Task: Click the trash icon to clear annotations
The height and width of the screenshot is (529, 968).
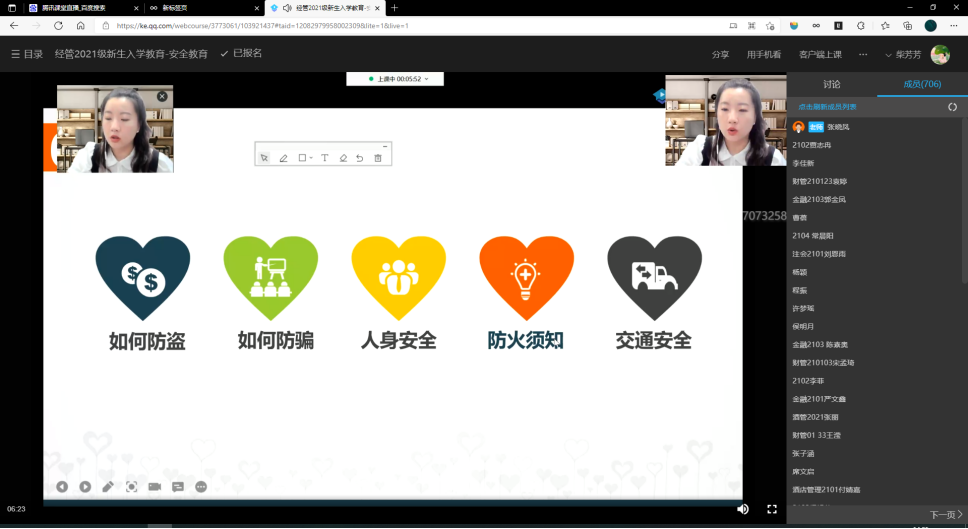Action: click(x=378, y=158)
